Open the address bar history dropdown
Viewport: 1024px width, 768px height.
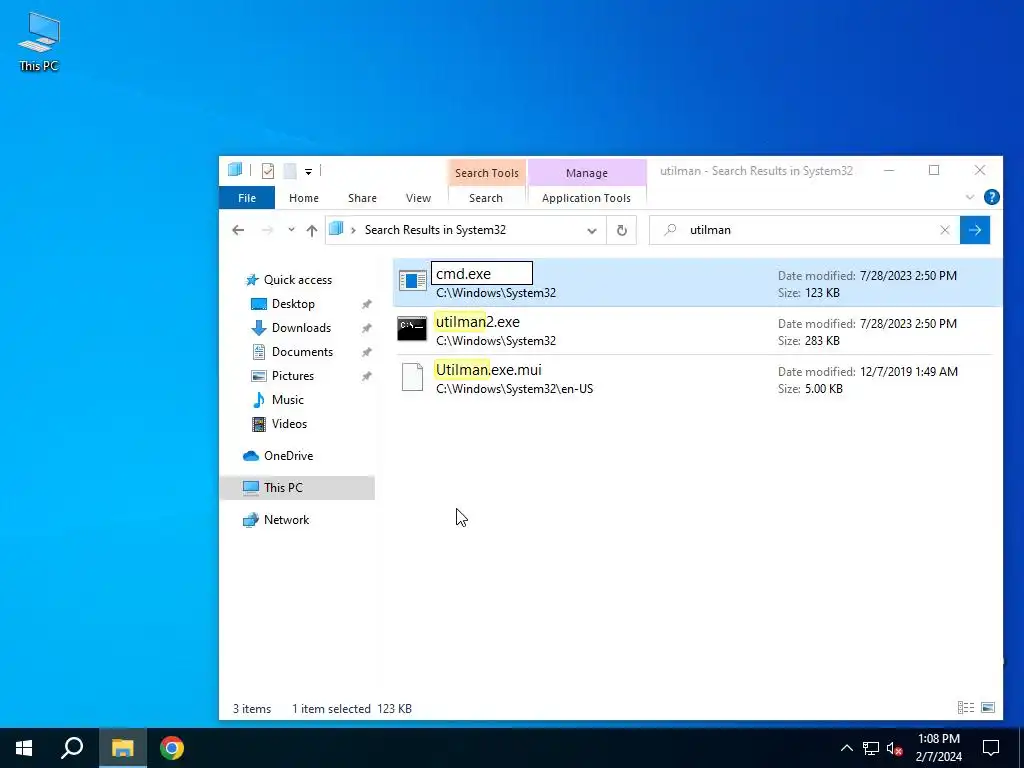click(592, 231)
